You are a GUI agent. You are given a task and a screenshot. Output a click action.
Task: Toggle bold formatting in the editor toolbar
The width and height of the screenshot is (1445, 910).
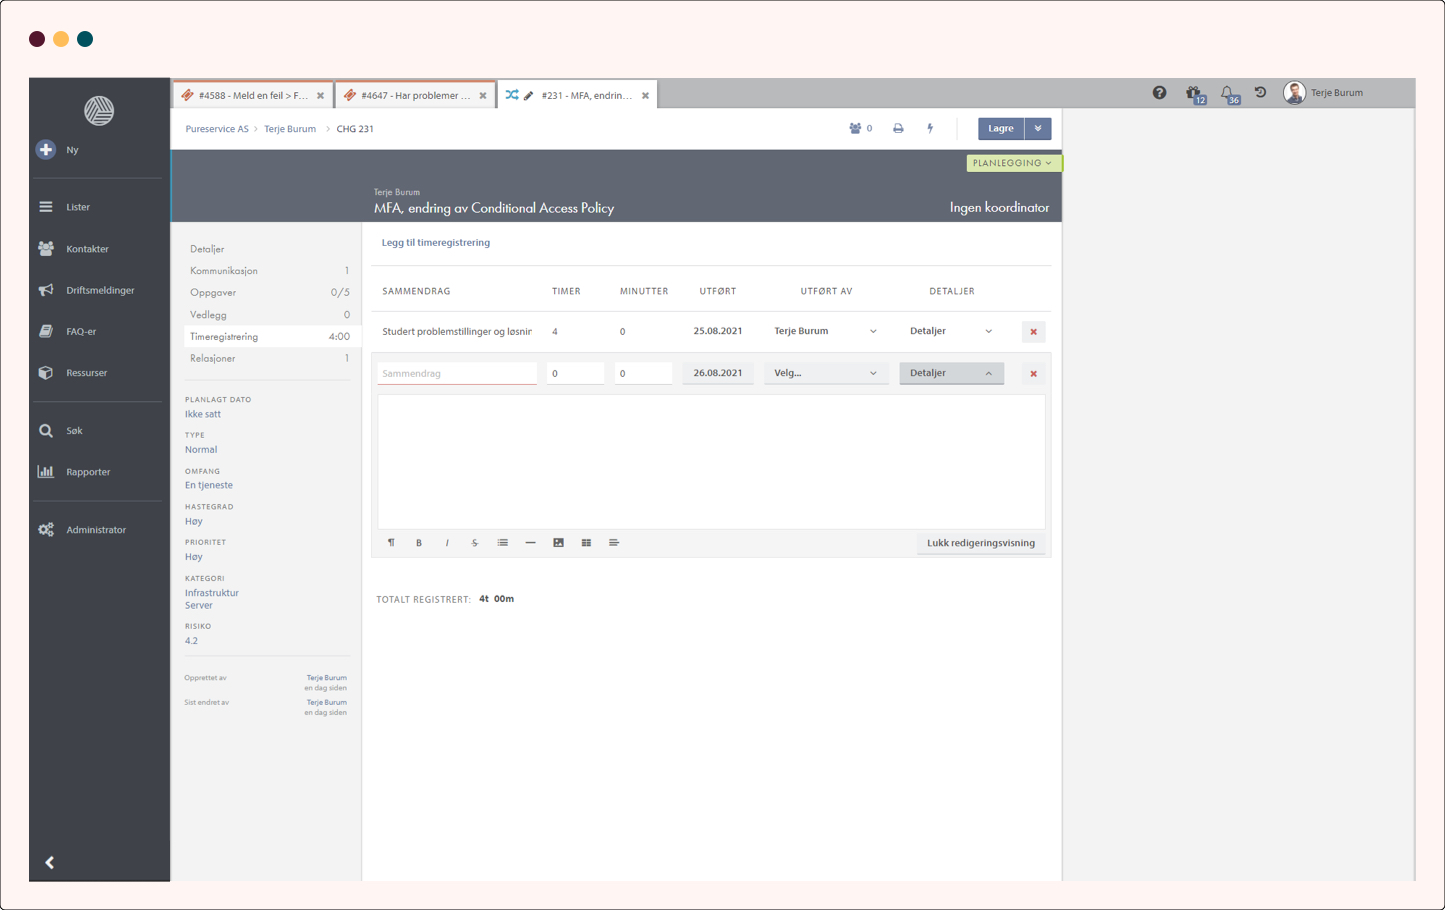419,543
